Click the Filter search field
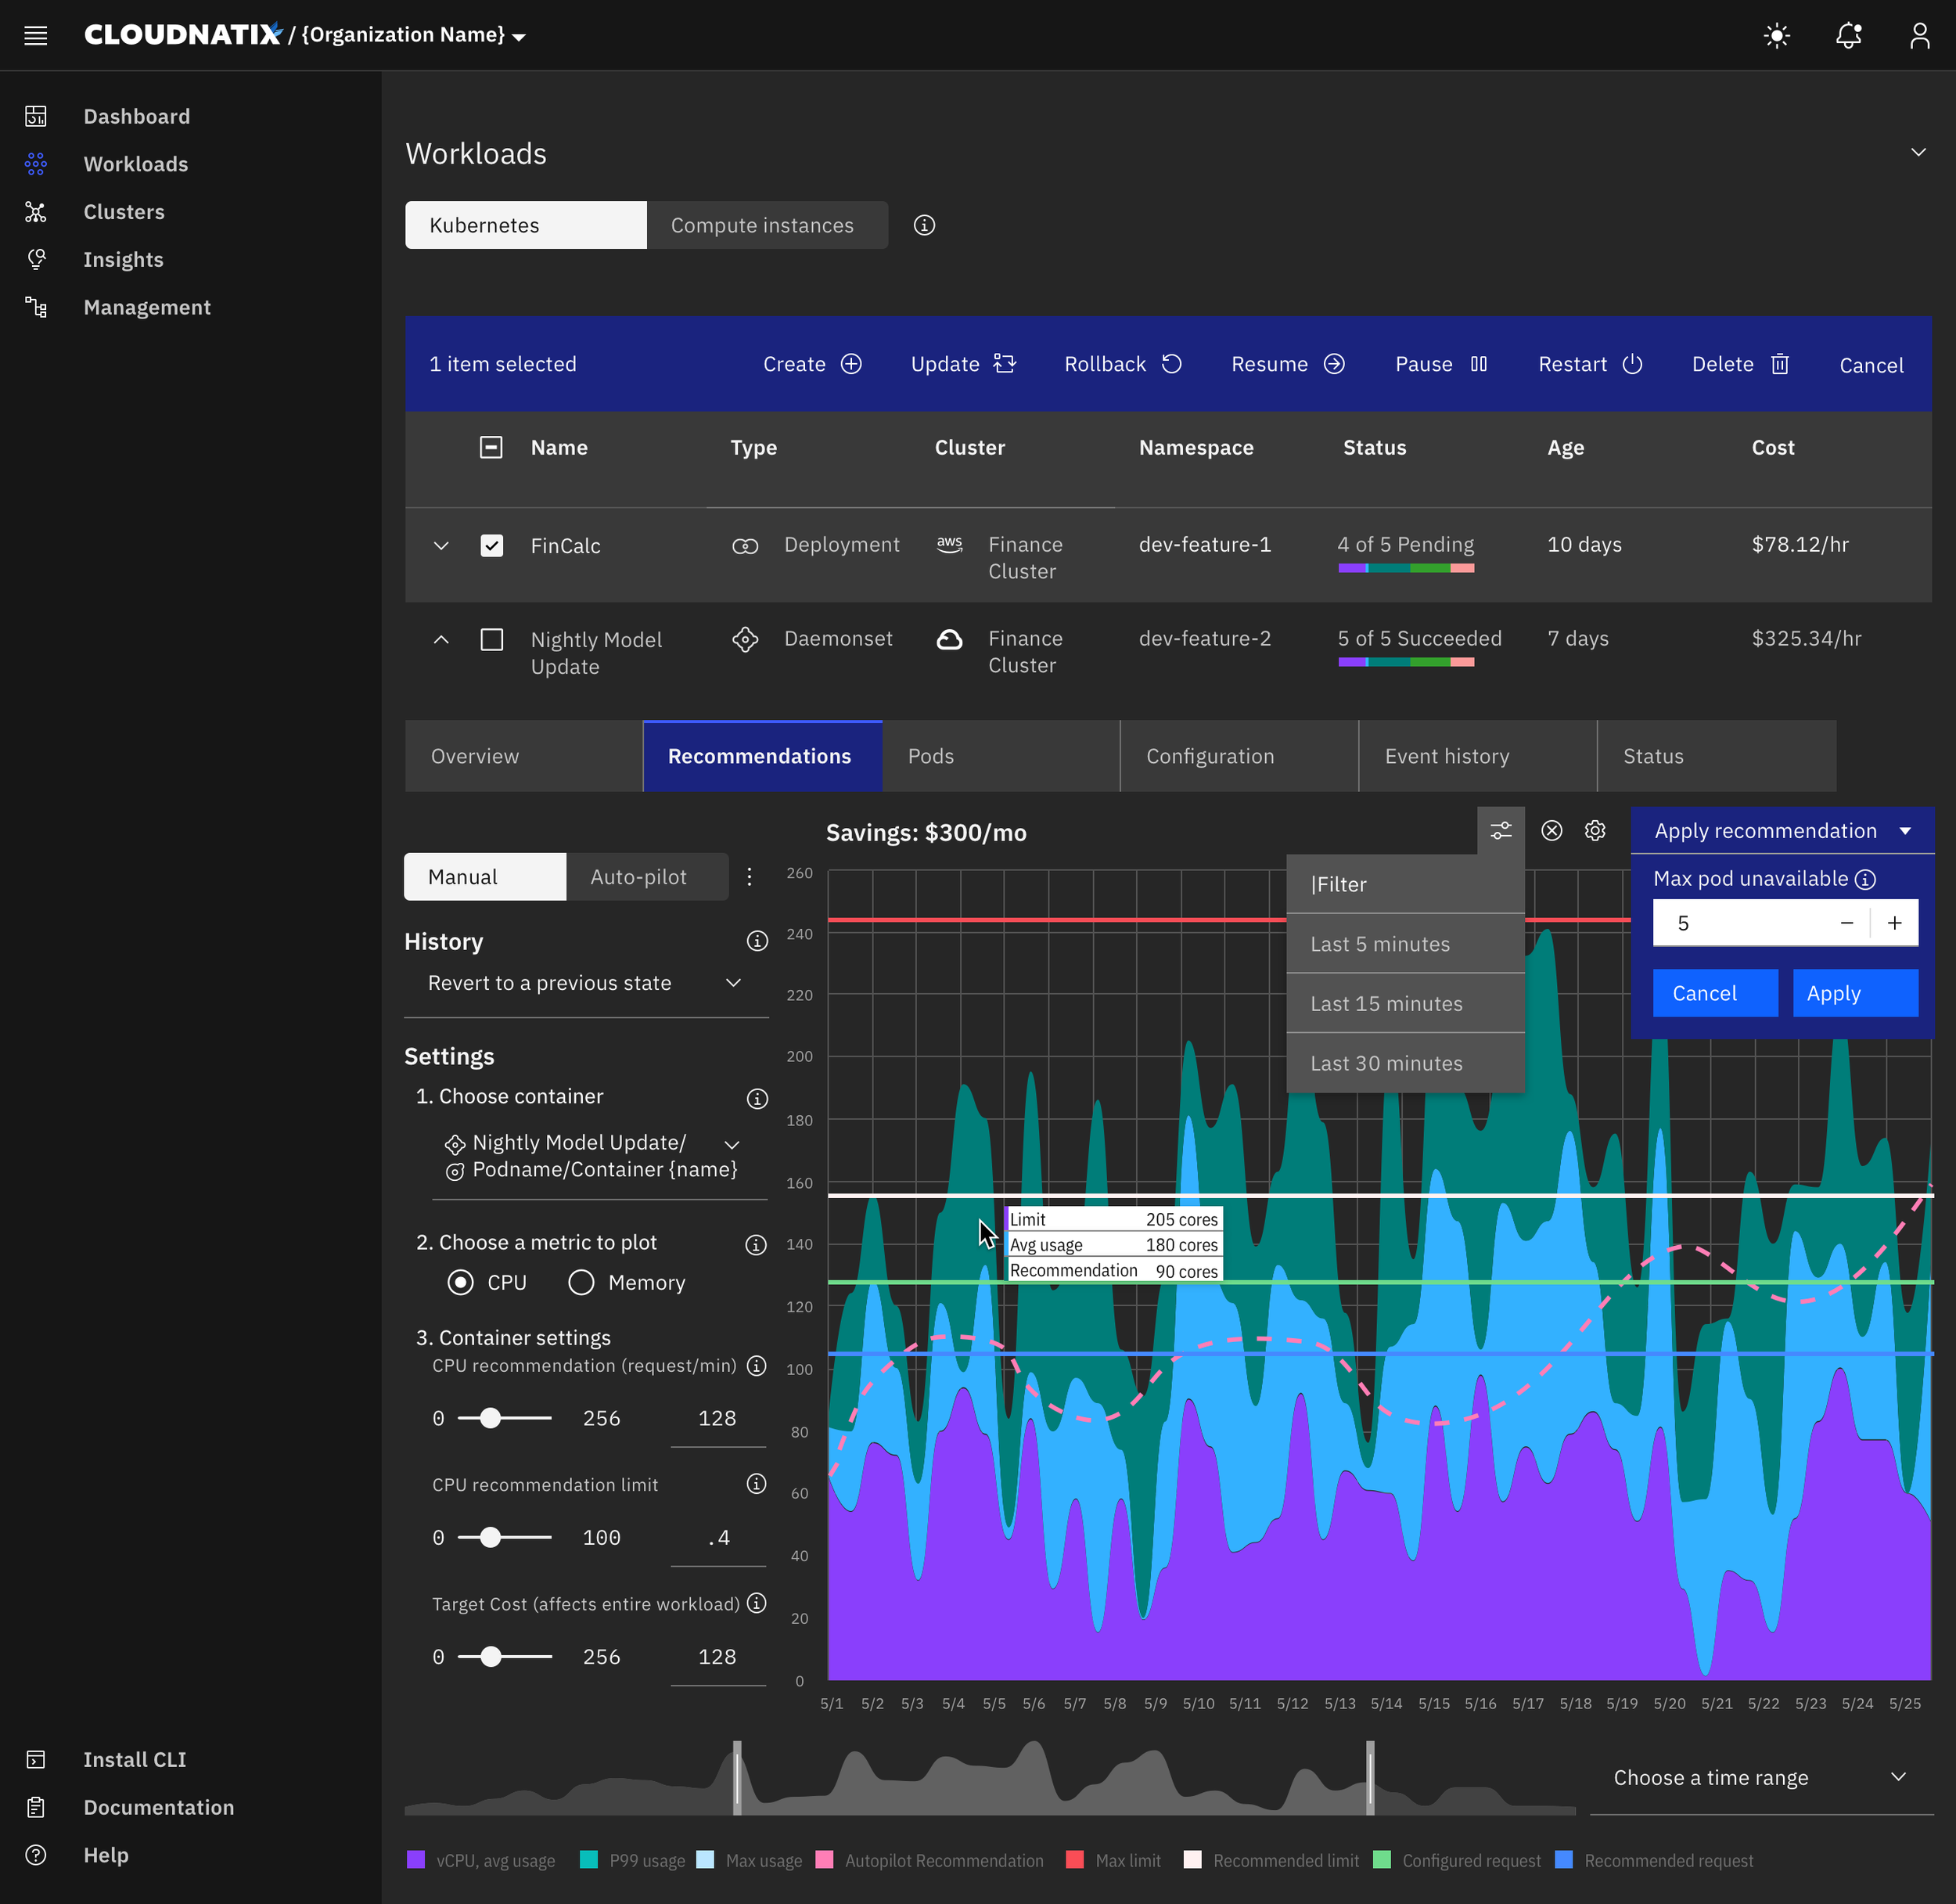The width and height of the screenshot is (1956, 1904). tap(1405, 884)
